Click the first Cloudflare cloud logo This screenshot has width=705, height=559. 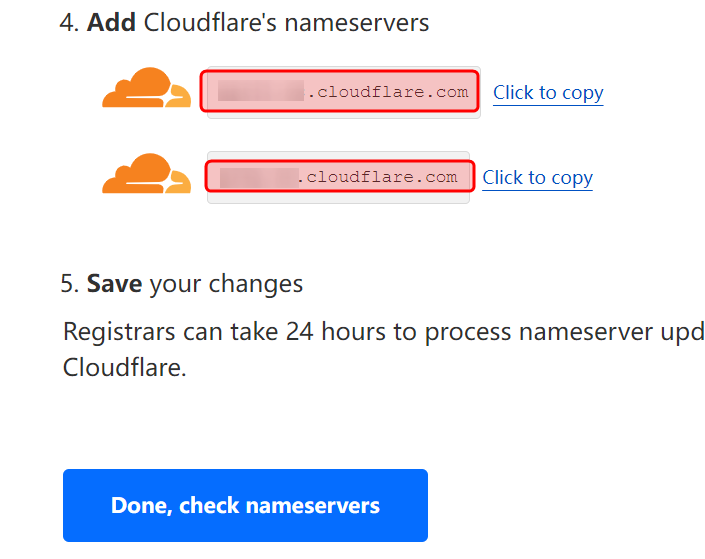click(146, 88)
